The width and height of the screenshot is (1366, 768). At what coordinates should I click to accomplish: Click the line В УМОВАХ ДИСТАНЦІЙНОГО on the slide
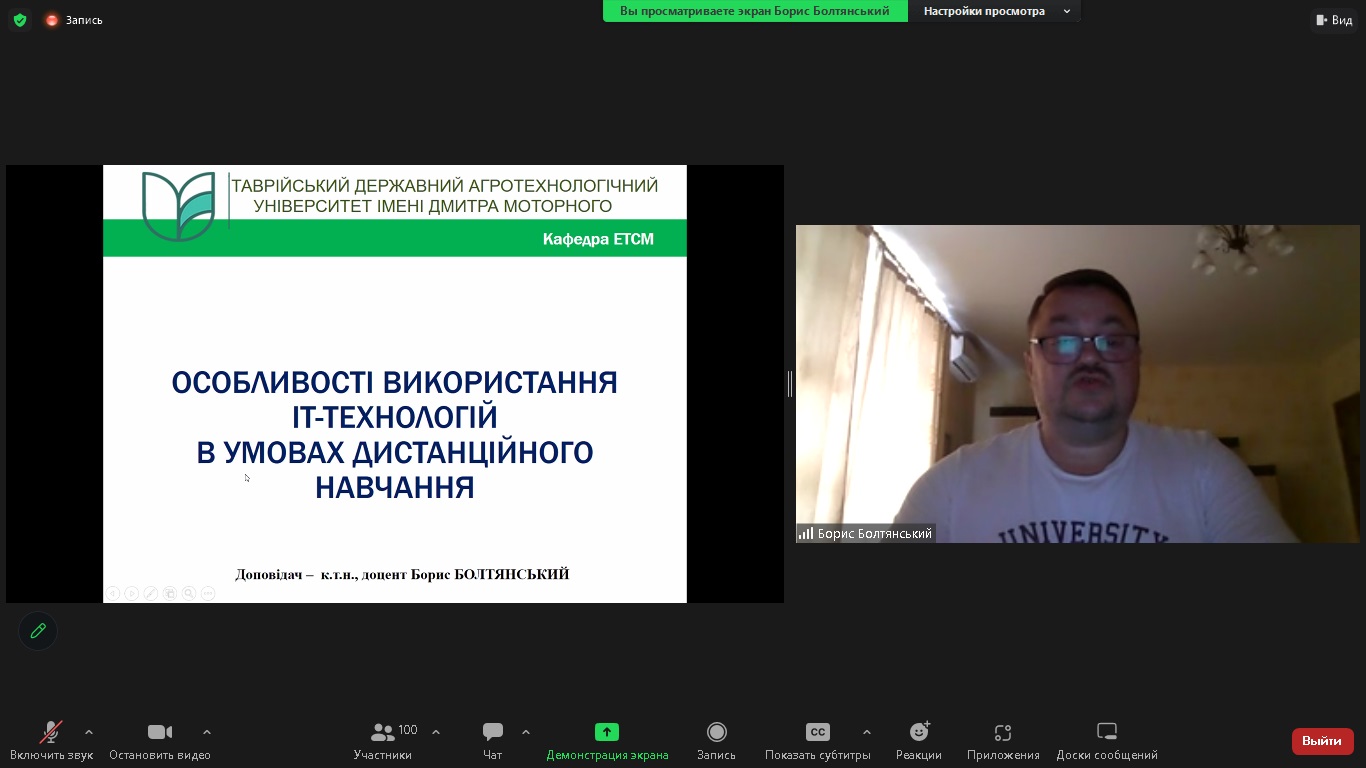coord(395,453)
